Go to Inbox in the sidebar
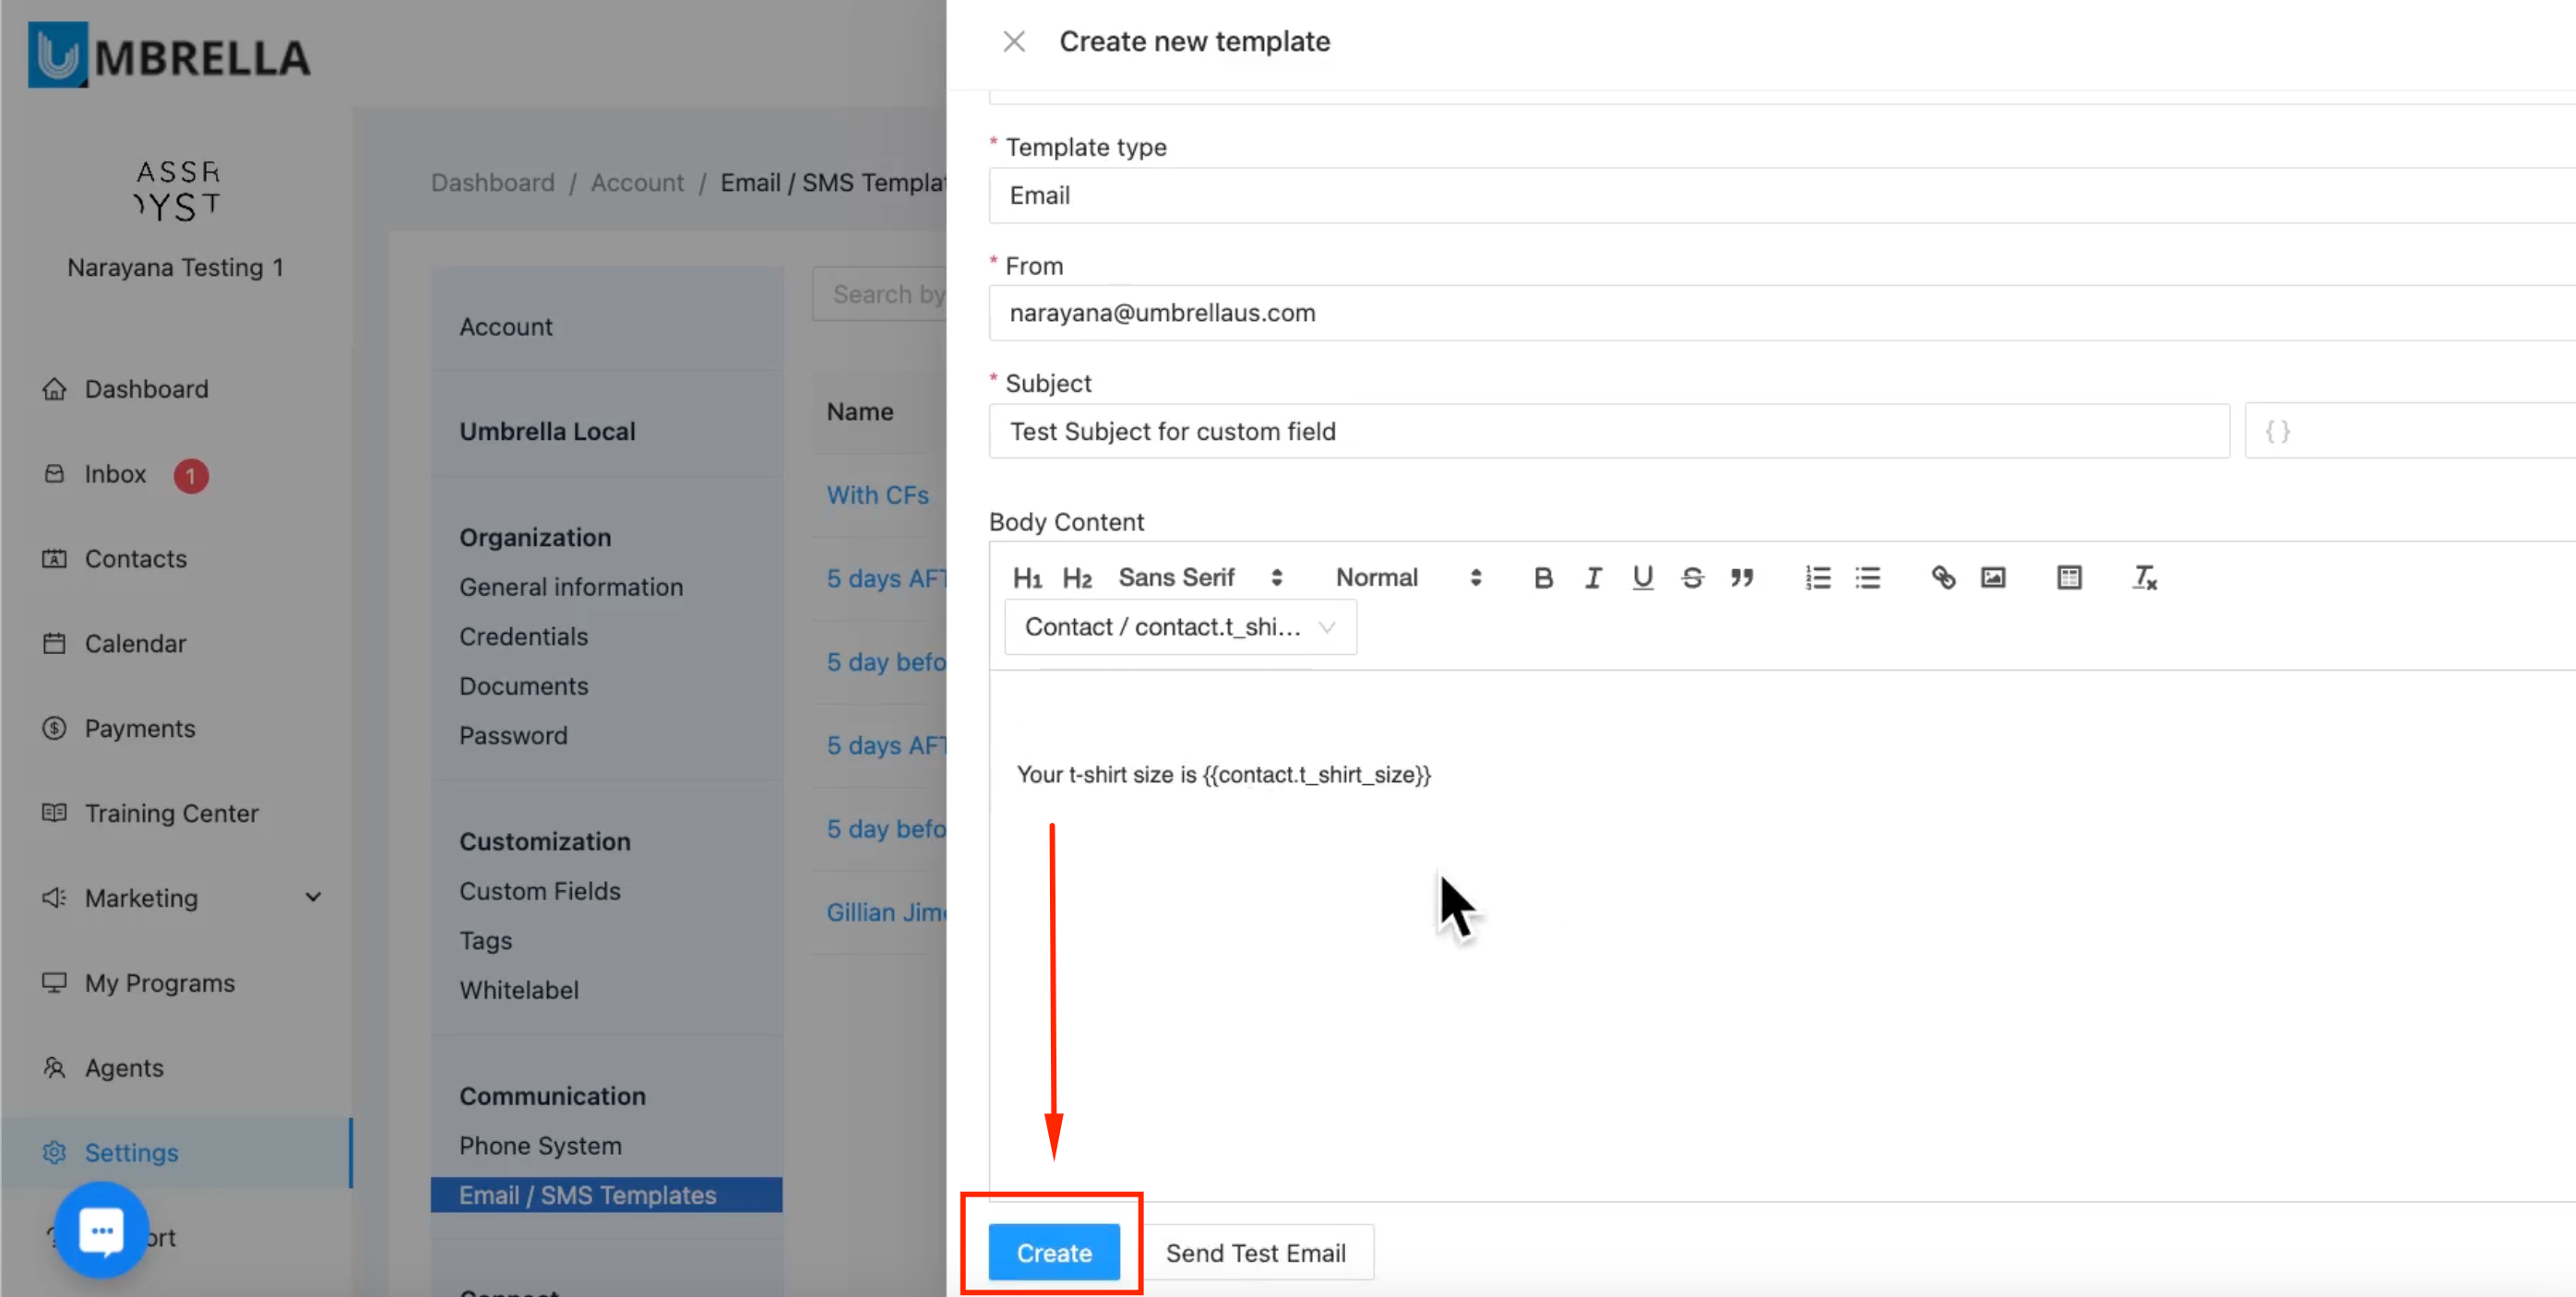The image size is (2576, 1297). 115,474
